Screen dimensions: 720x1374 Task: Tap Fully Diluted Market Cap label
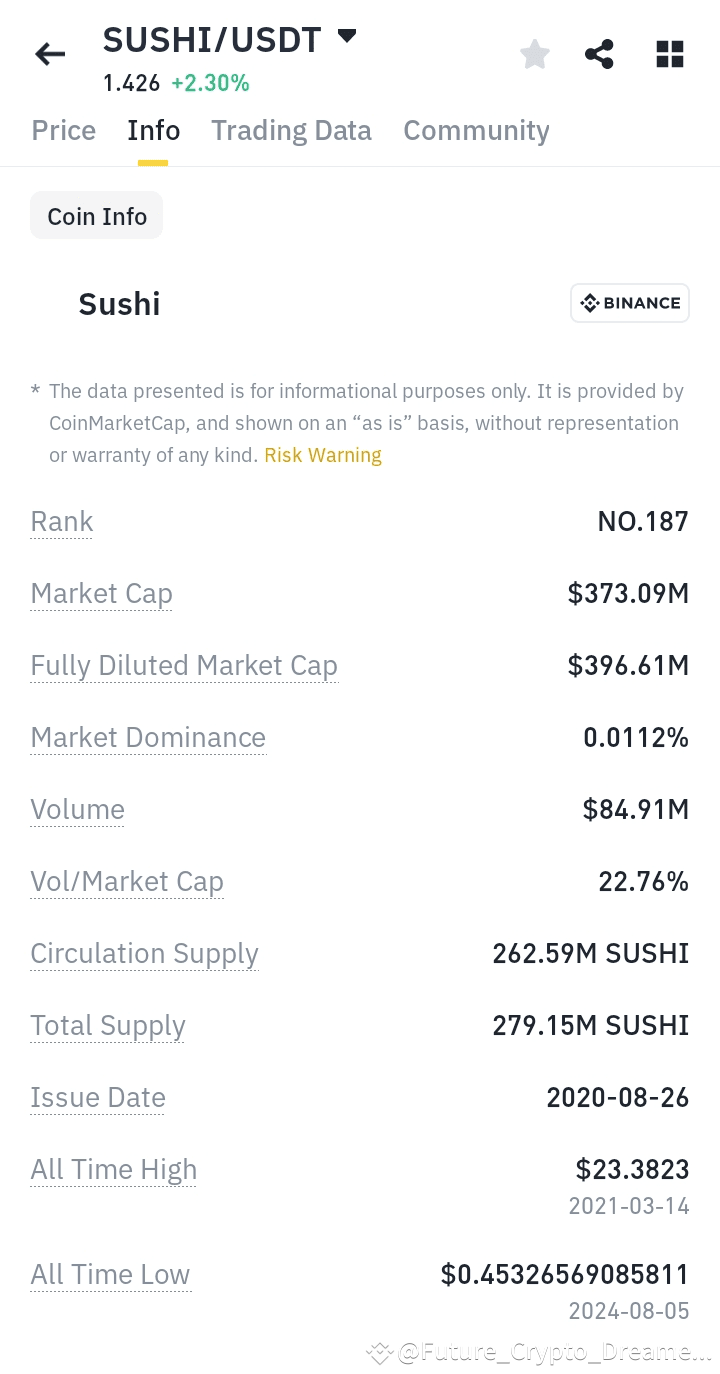click(x=184, y=666)
